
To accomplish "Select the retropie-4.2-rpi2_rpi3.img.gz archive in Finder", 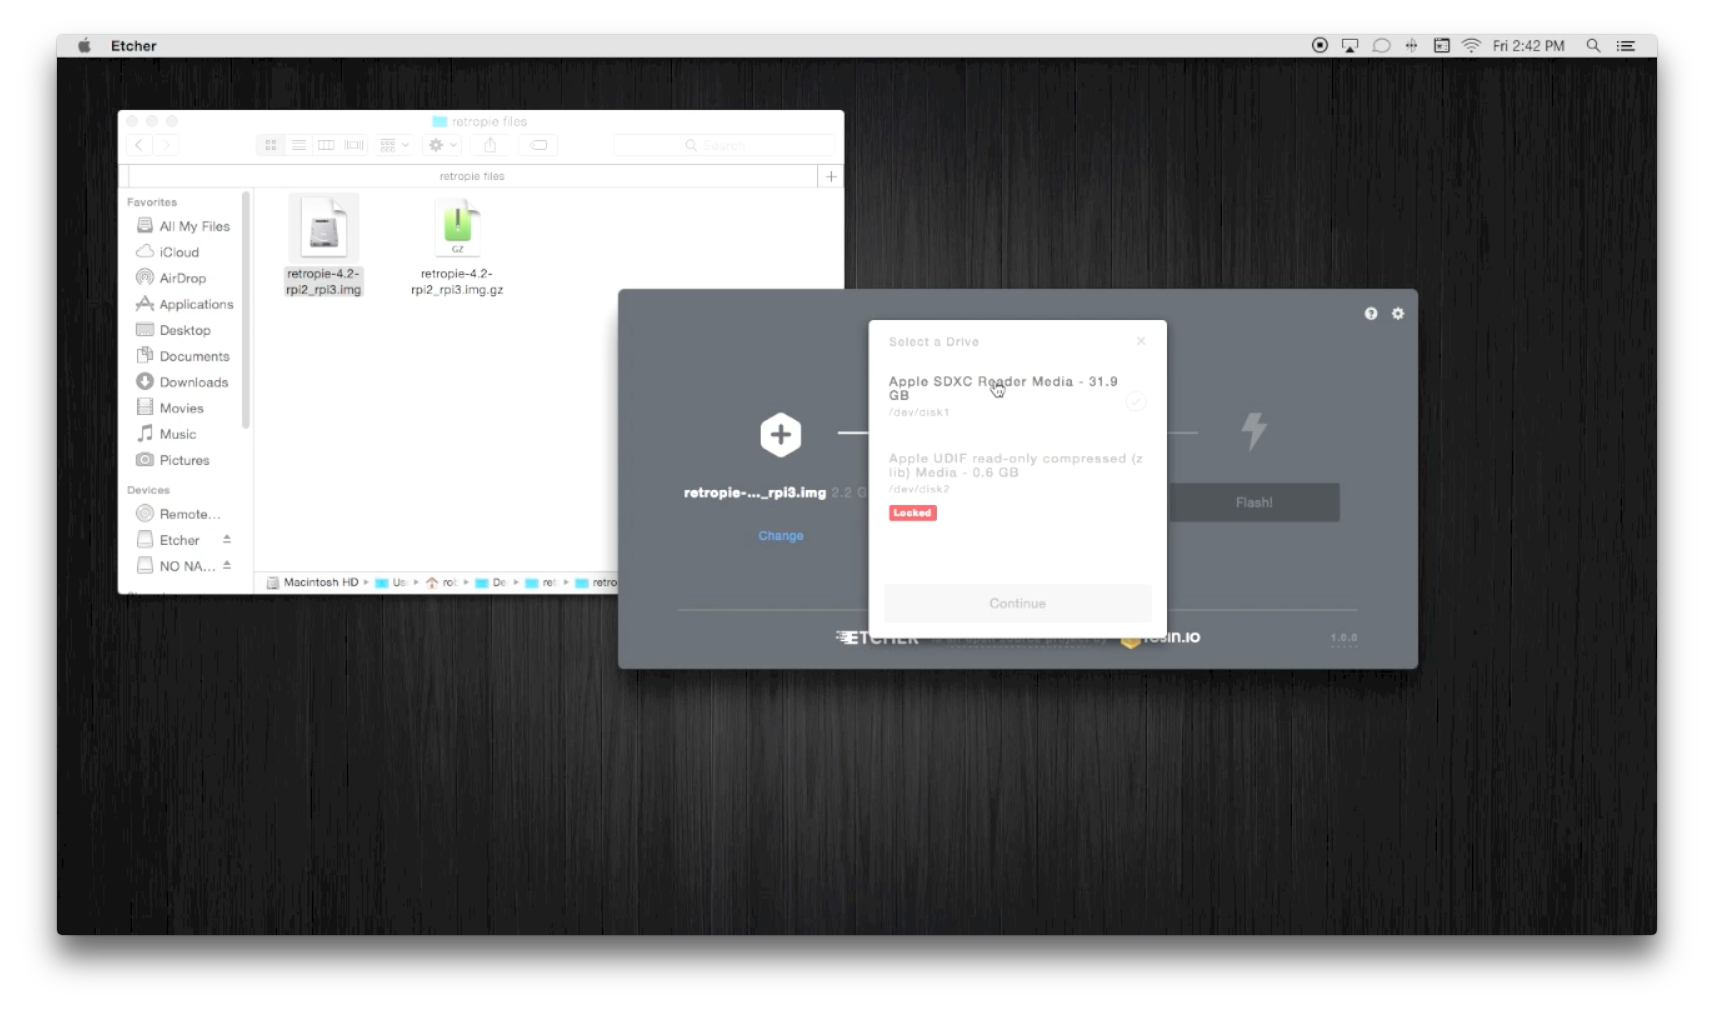I will (457, 246).
